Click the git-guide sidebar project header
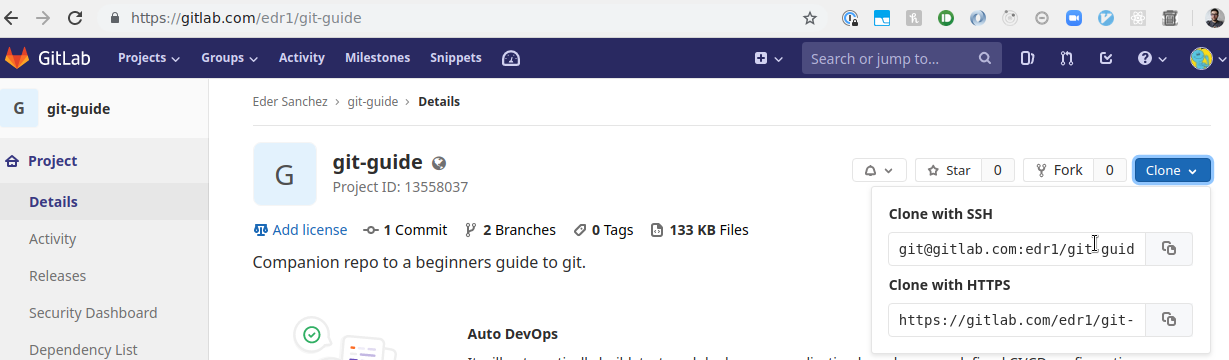Image resolution: width=1229 pixels, height=360 pixels. (104, 108)
